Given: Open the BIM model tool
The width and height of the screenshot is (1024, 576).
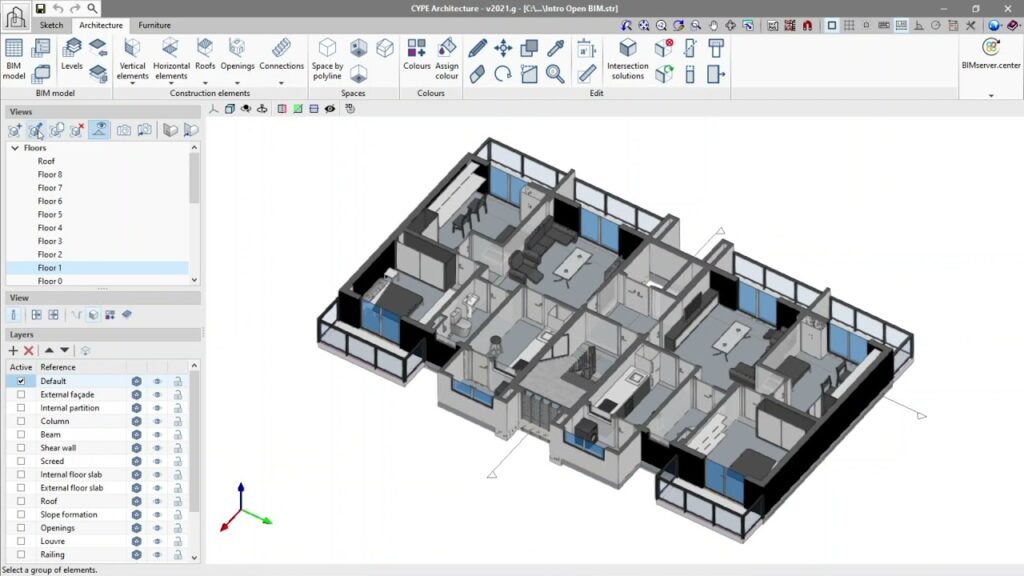Looking at the screenshot, I should [x=14, y=59].
